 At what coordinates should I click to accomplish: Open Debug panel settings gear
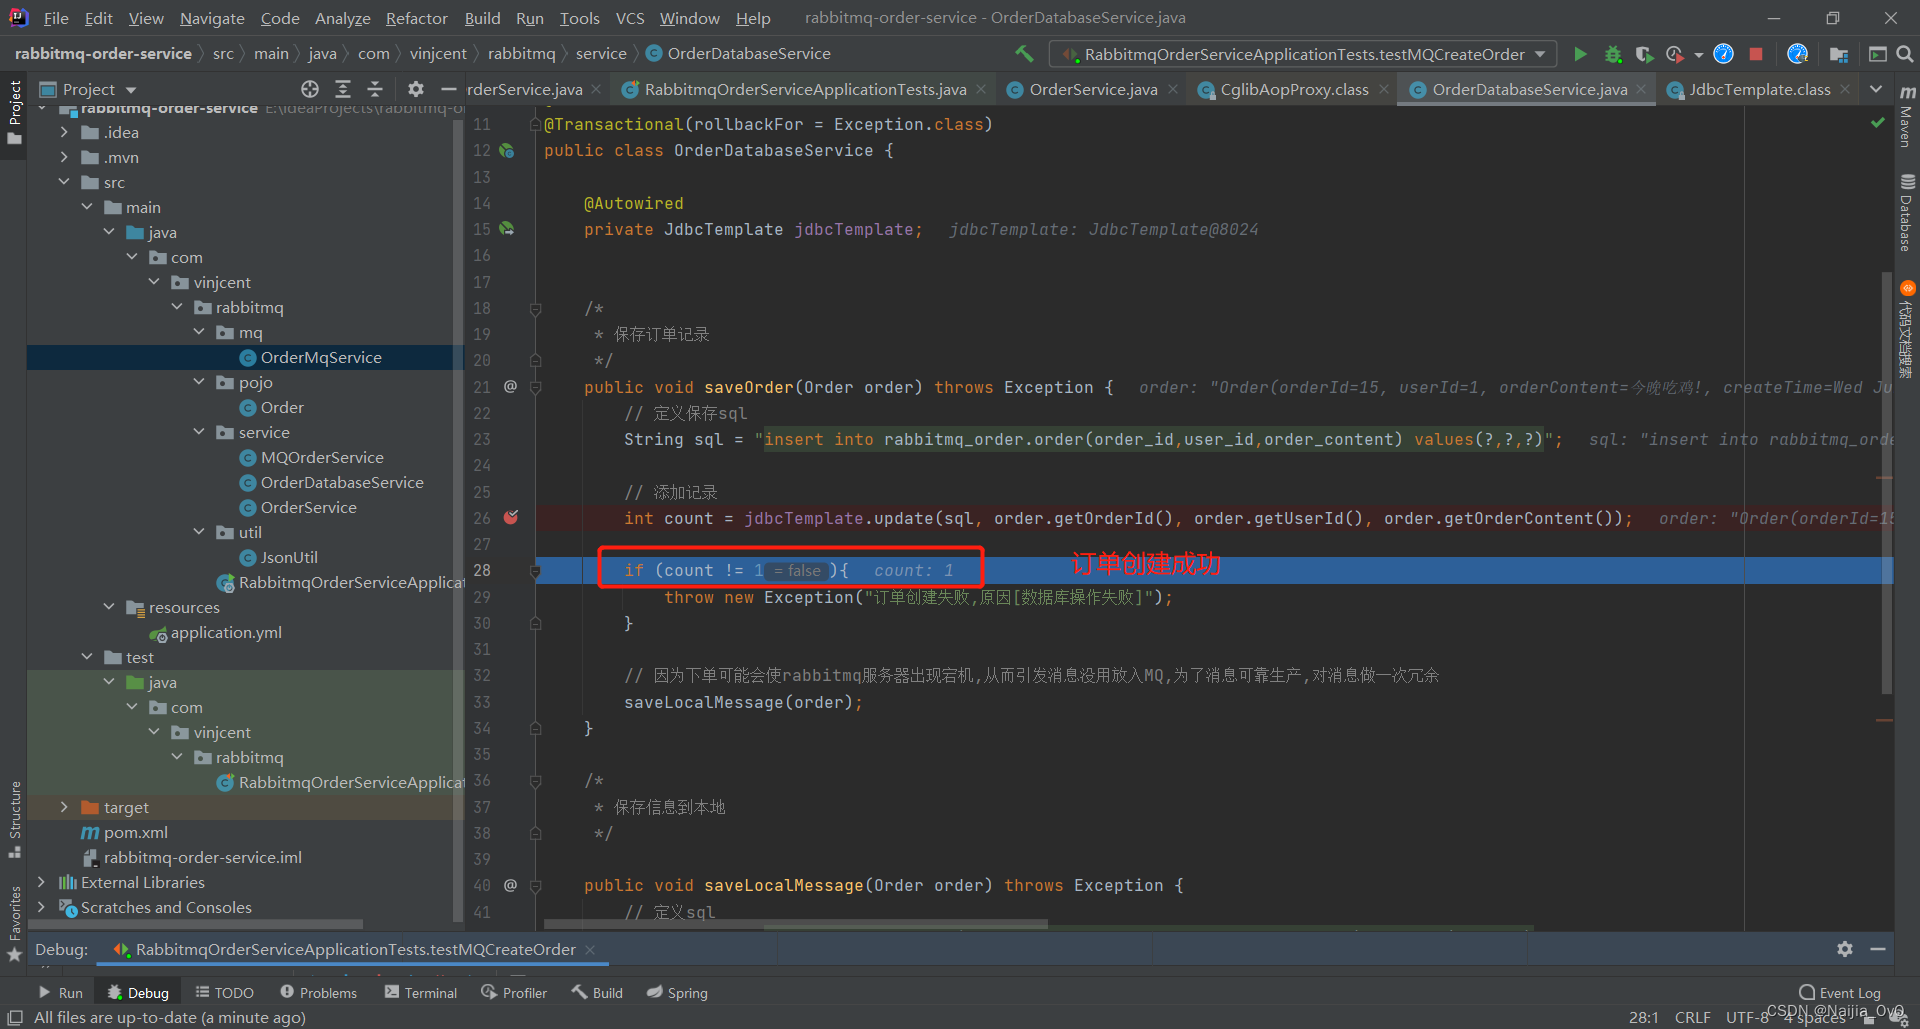(x=1845, y=949)
